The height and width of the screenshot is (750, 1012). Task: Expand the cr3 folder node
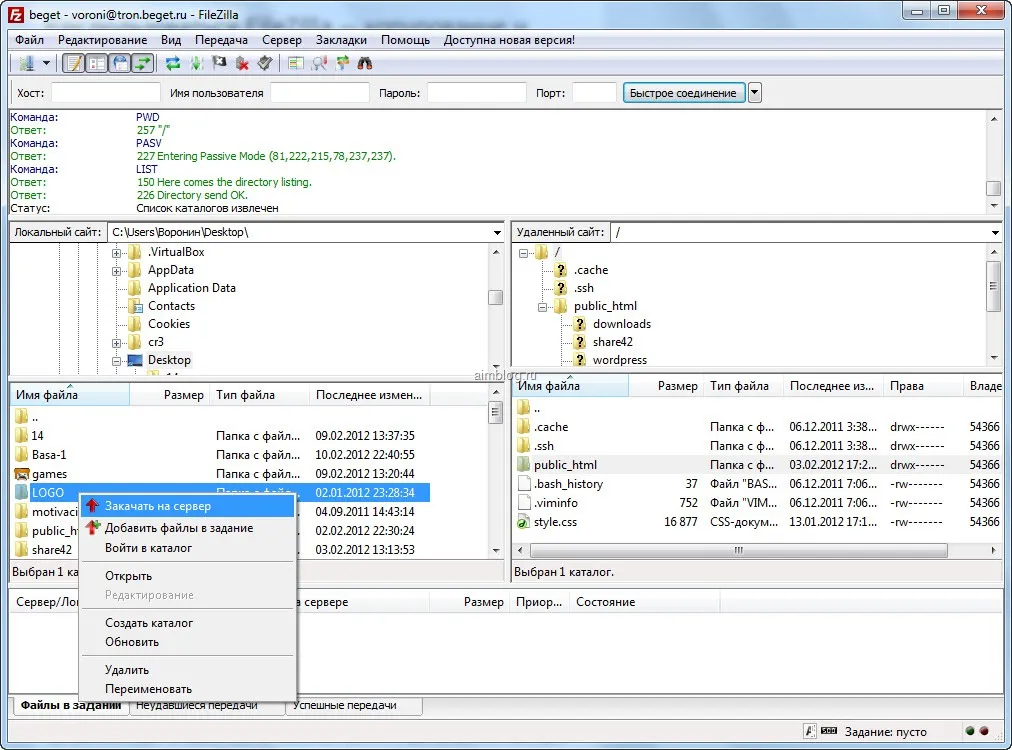point(116,343)
